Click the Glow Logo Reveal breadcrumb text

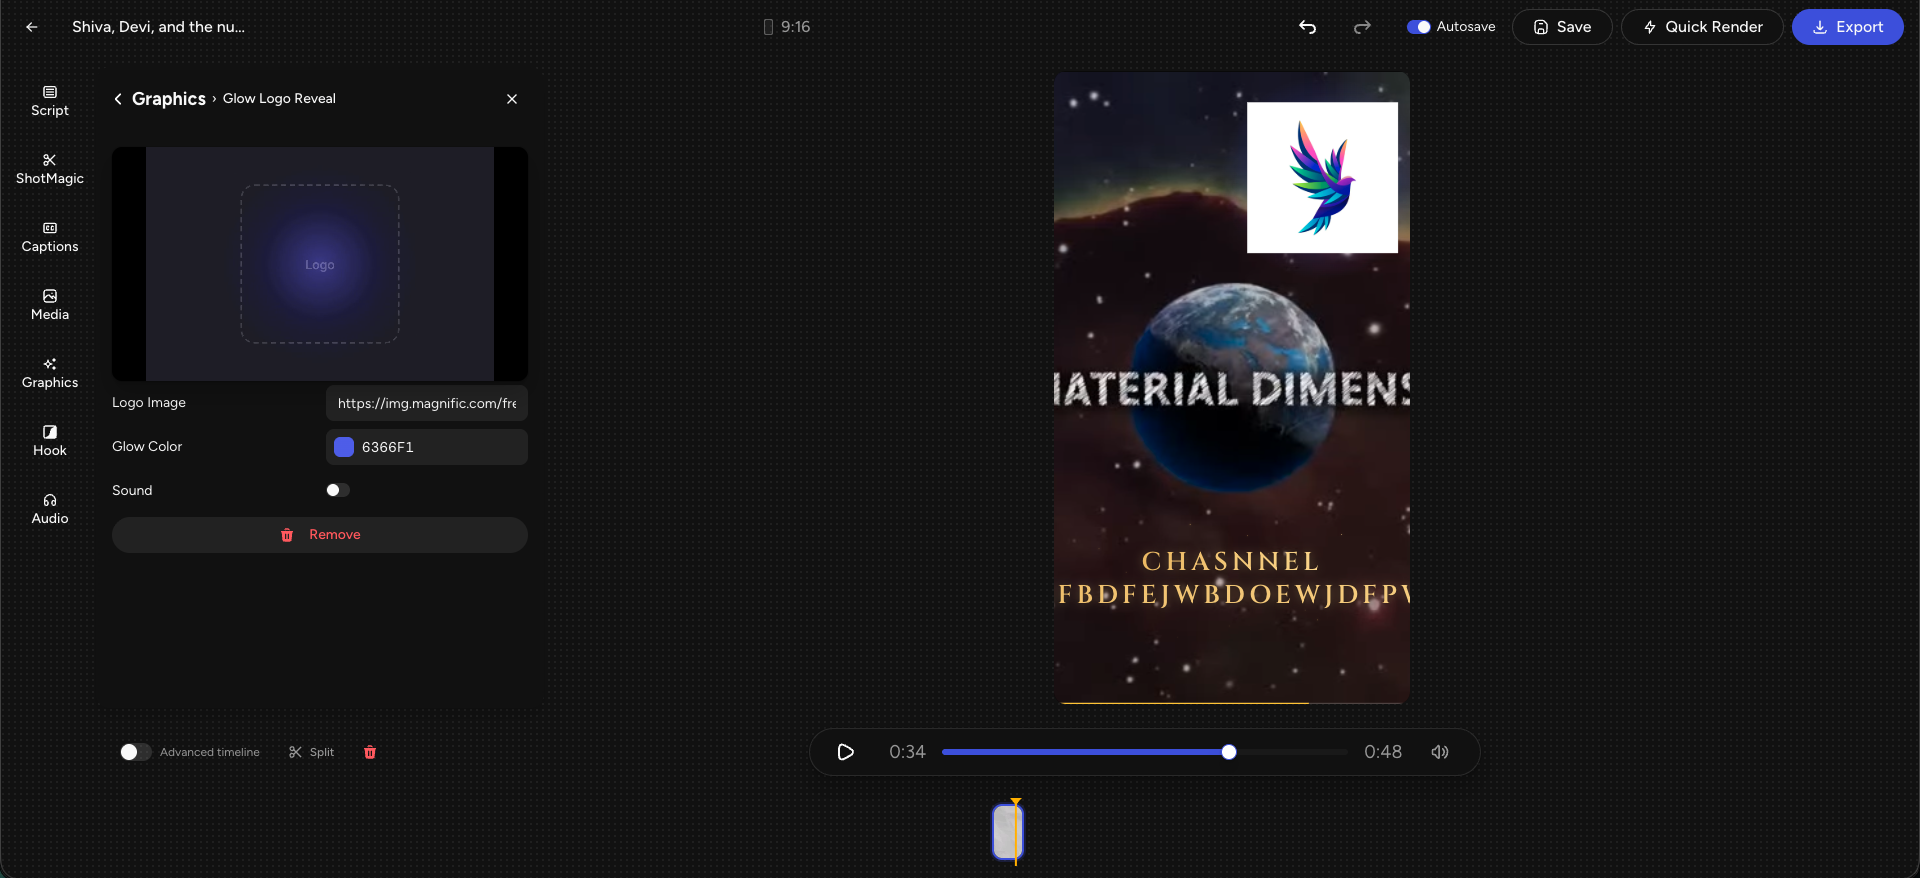click(x=279, y=99)
